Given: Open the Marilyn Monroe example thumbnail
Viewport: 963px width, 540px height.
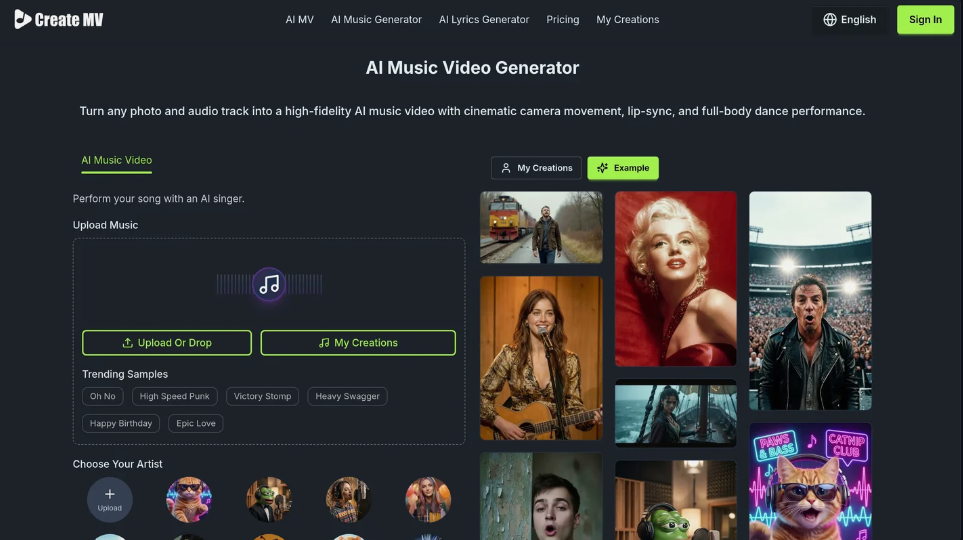Looking at the screenshot, I should point(676,279).
